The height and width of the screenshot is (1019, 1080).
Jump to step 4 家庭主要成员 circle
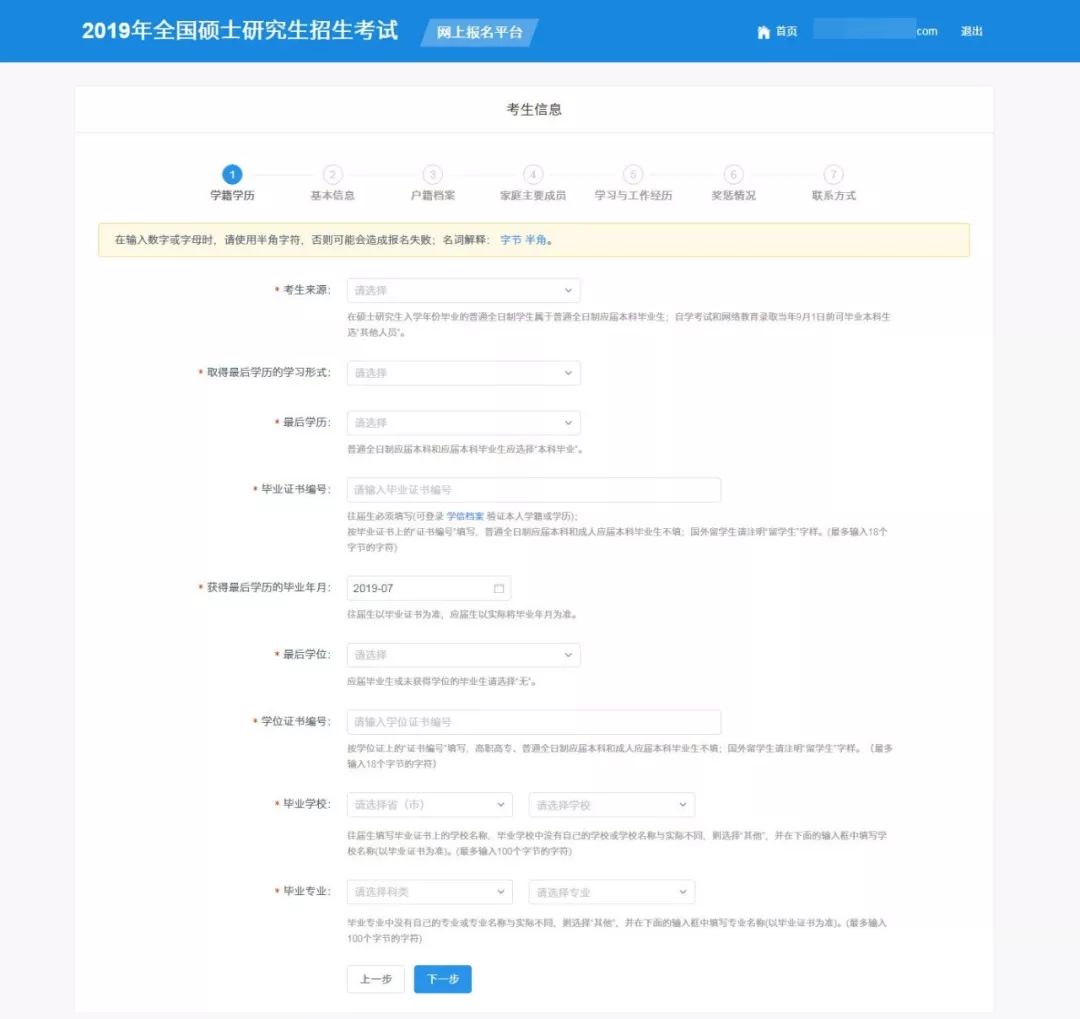coord(533,174)
